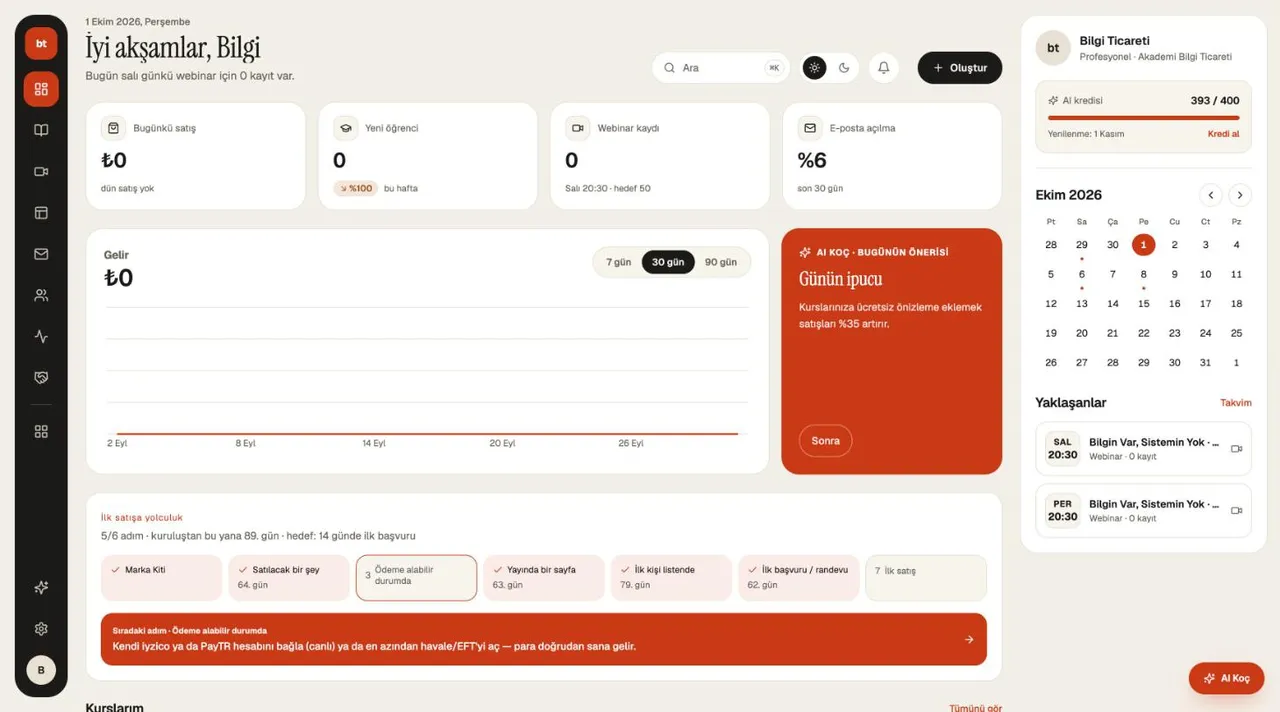Open the sparkle AI icon in sidebar
This screenshot has height=712, width=1280.
coord(41,588)
